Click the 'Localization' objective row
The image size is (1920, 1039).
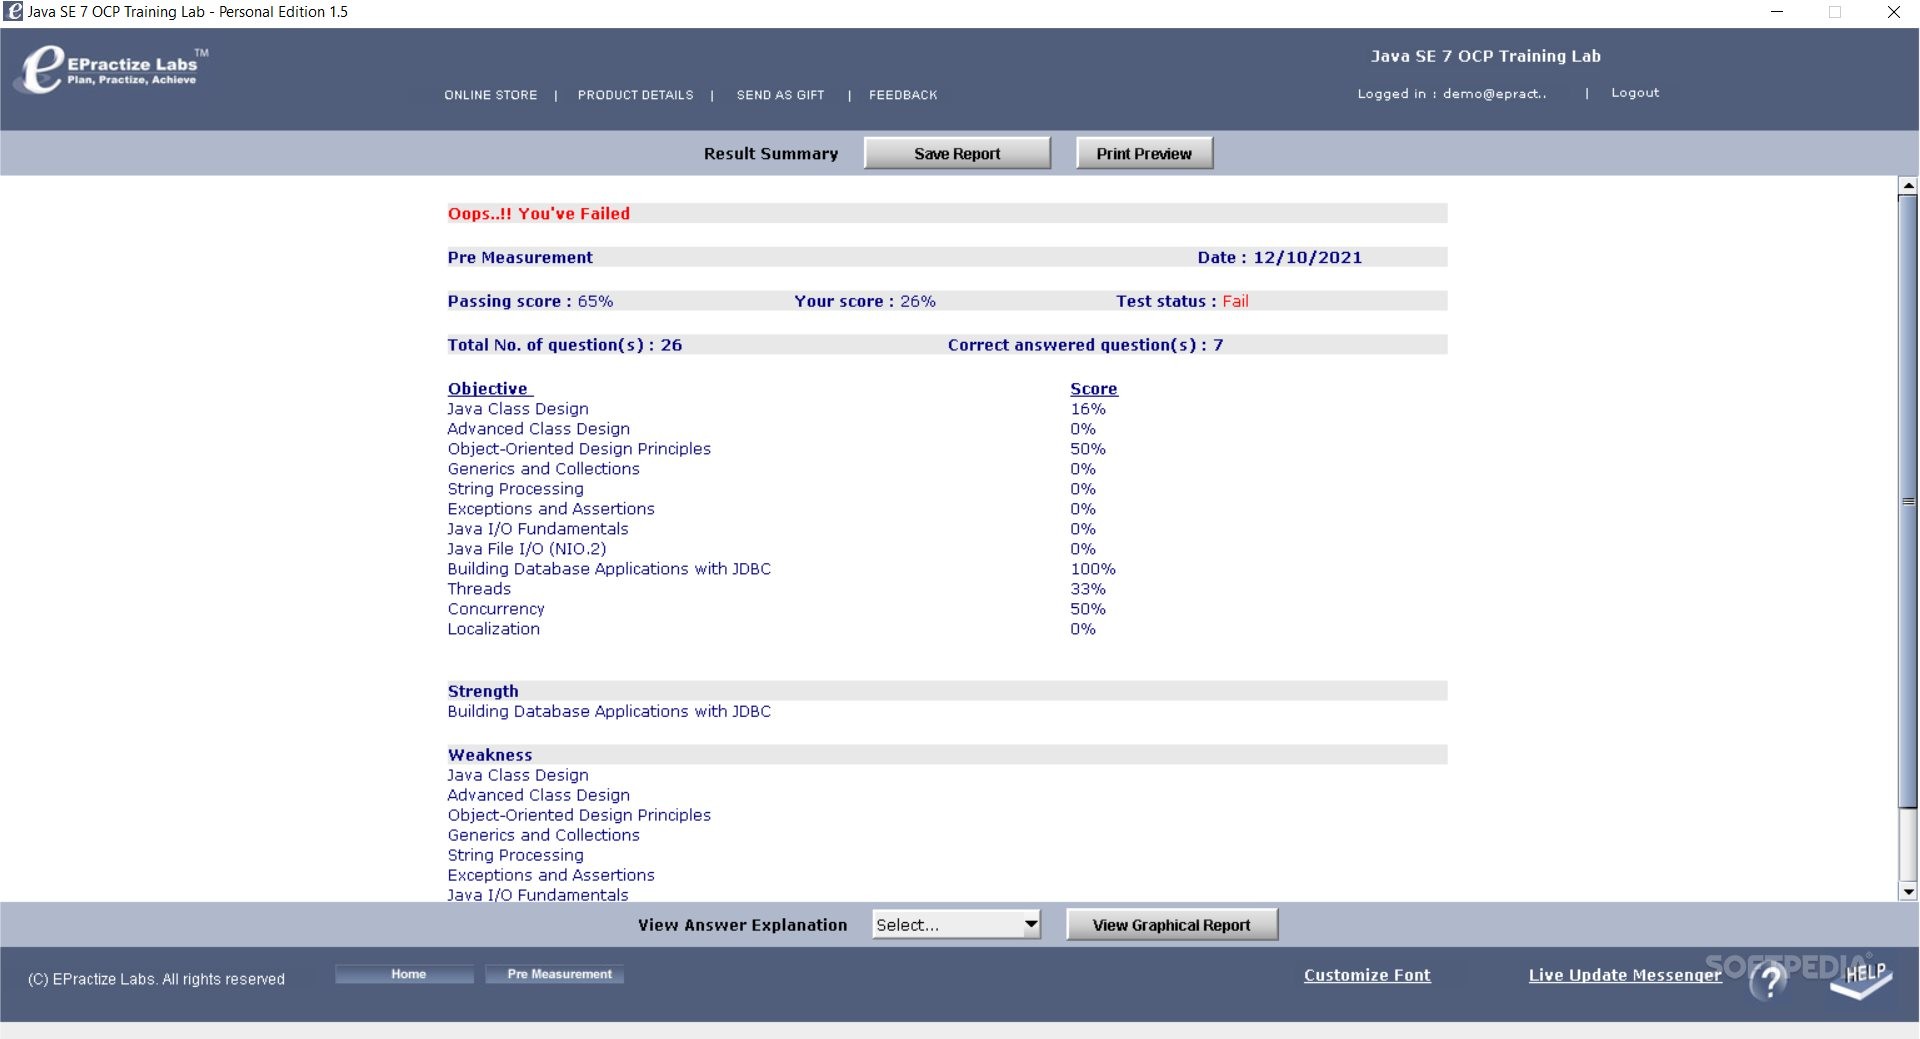tap(493, 629)
